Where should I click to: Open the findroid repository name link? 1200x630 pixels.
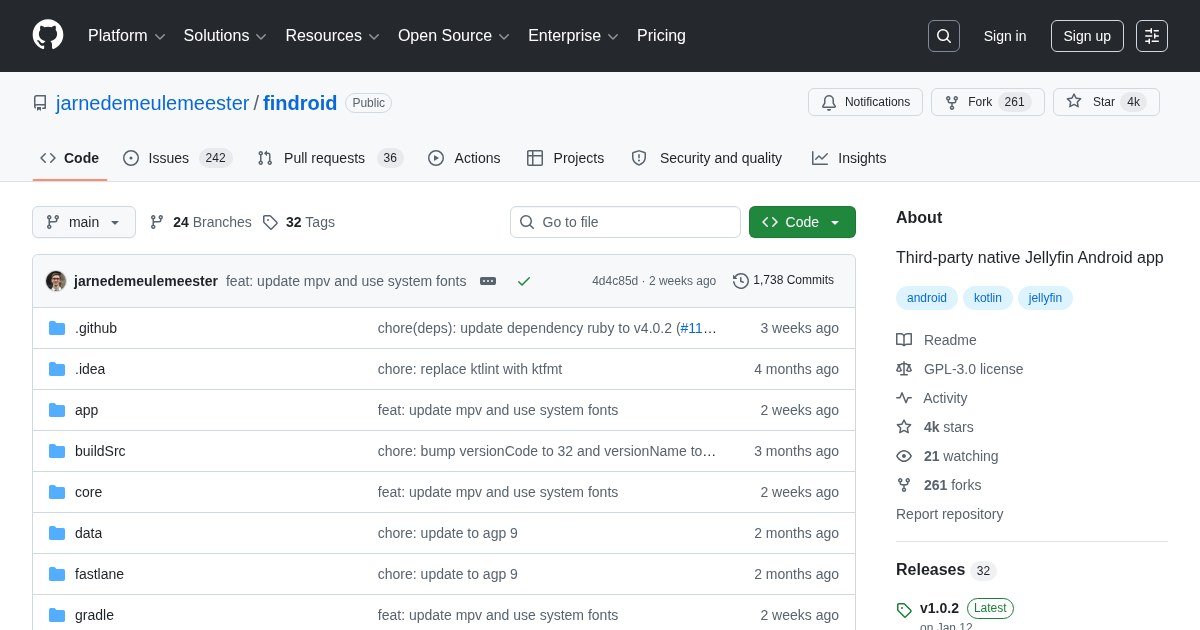300,103
